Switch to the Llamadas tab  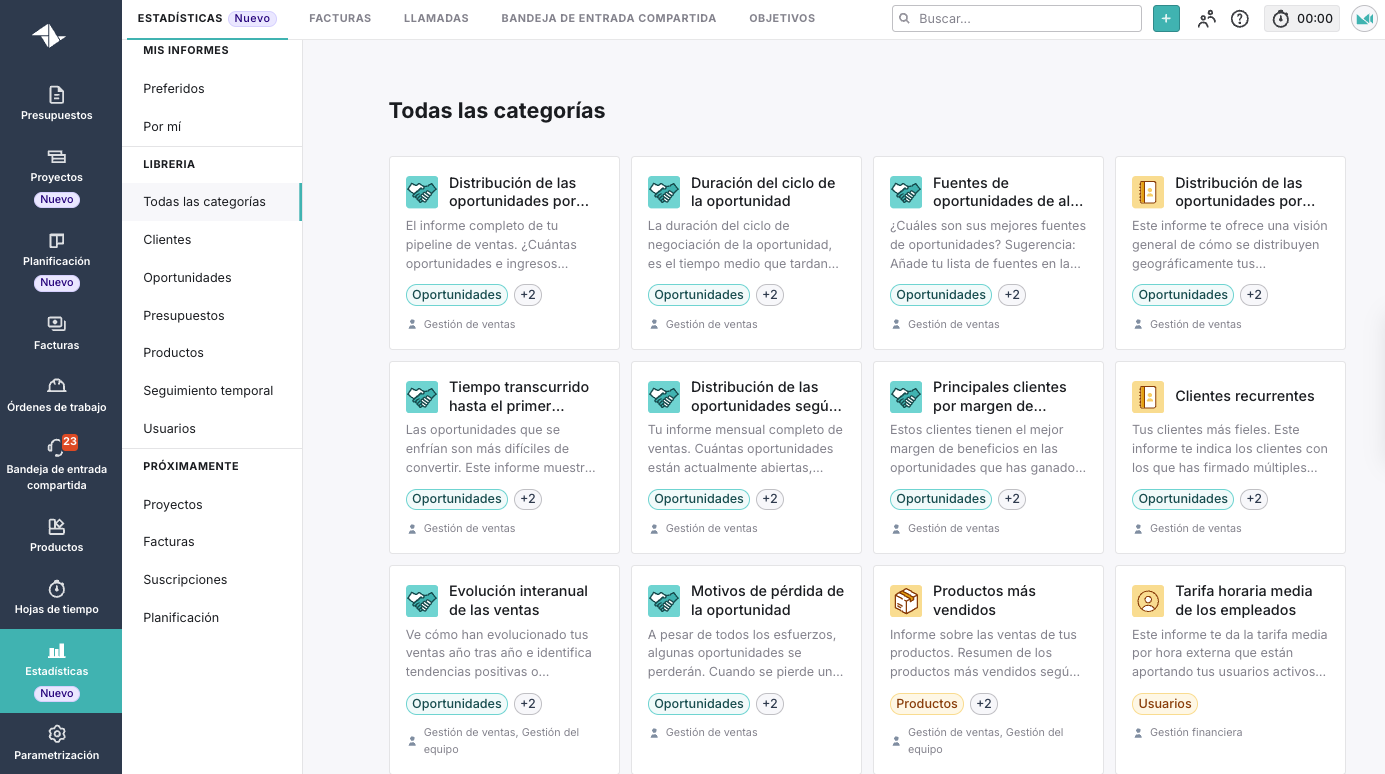pos(436,18)
